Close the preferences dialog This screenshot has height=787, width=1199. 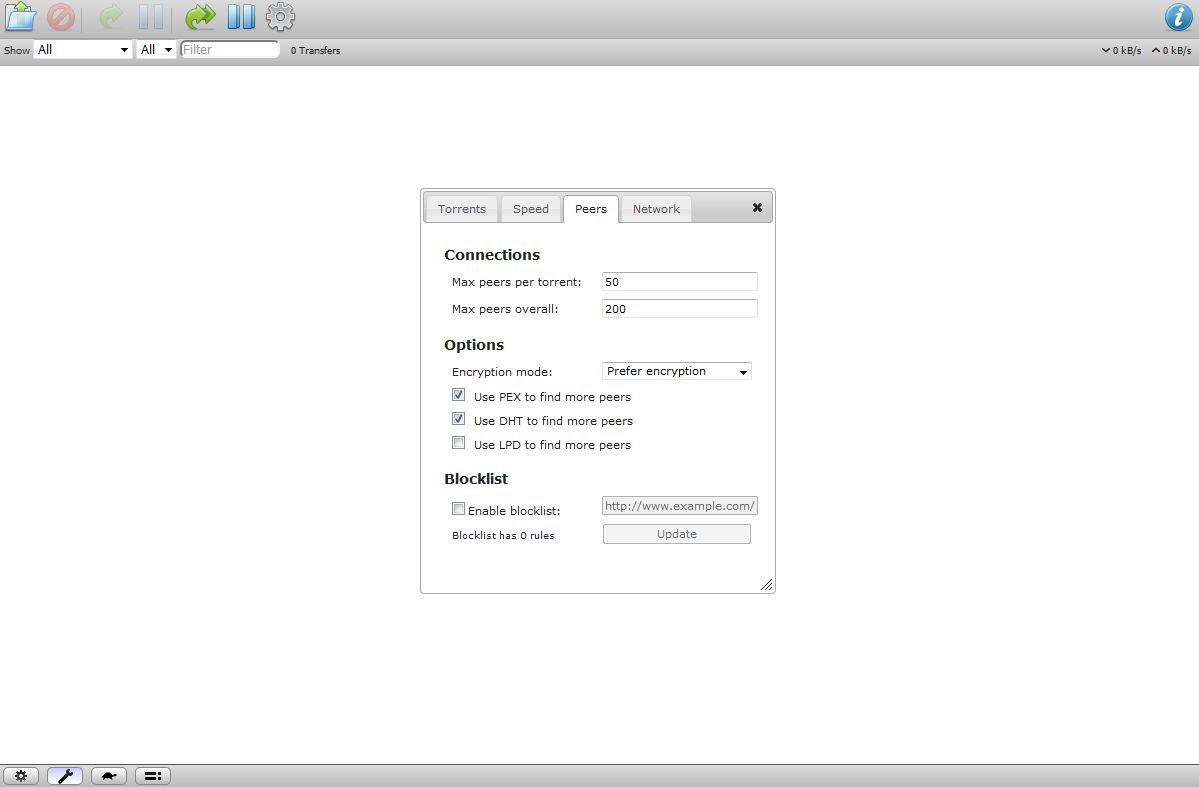(x=757, y=207)
